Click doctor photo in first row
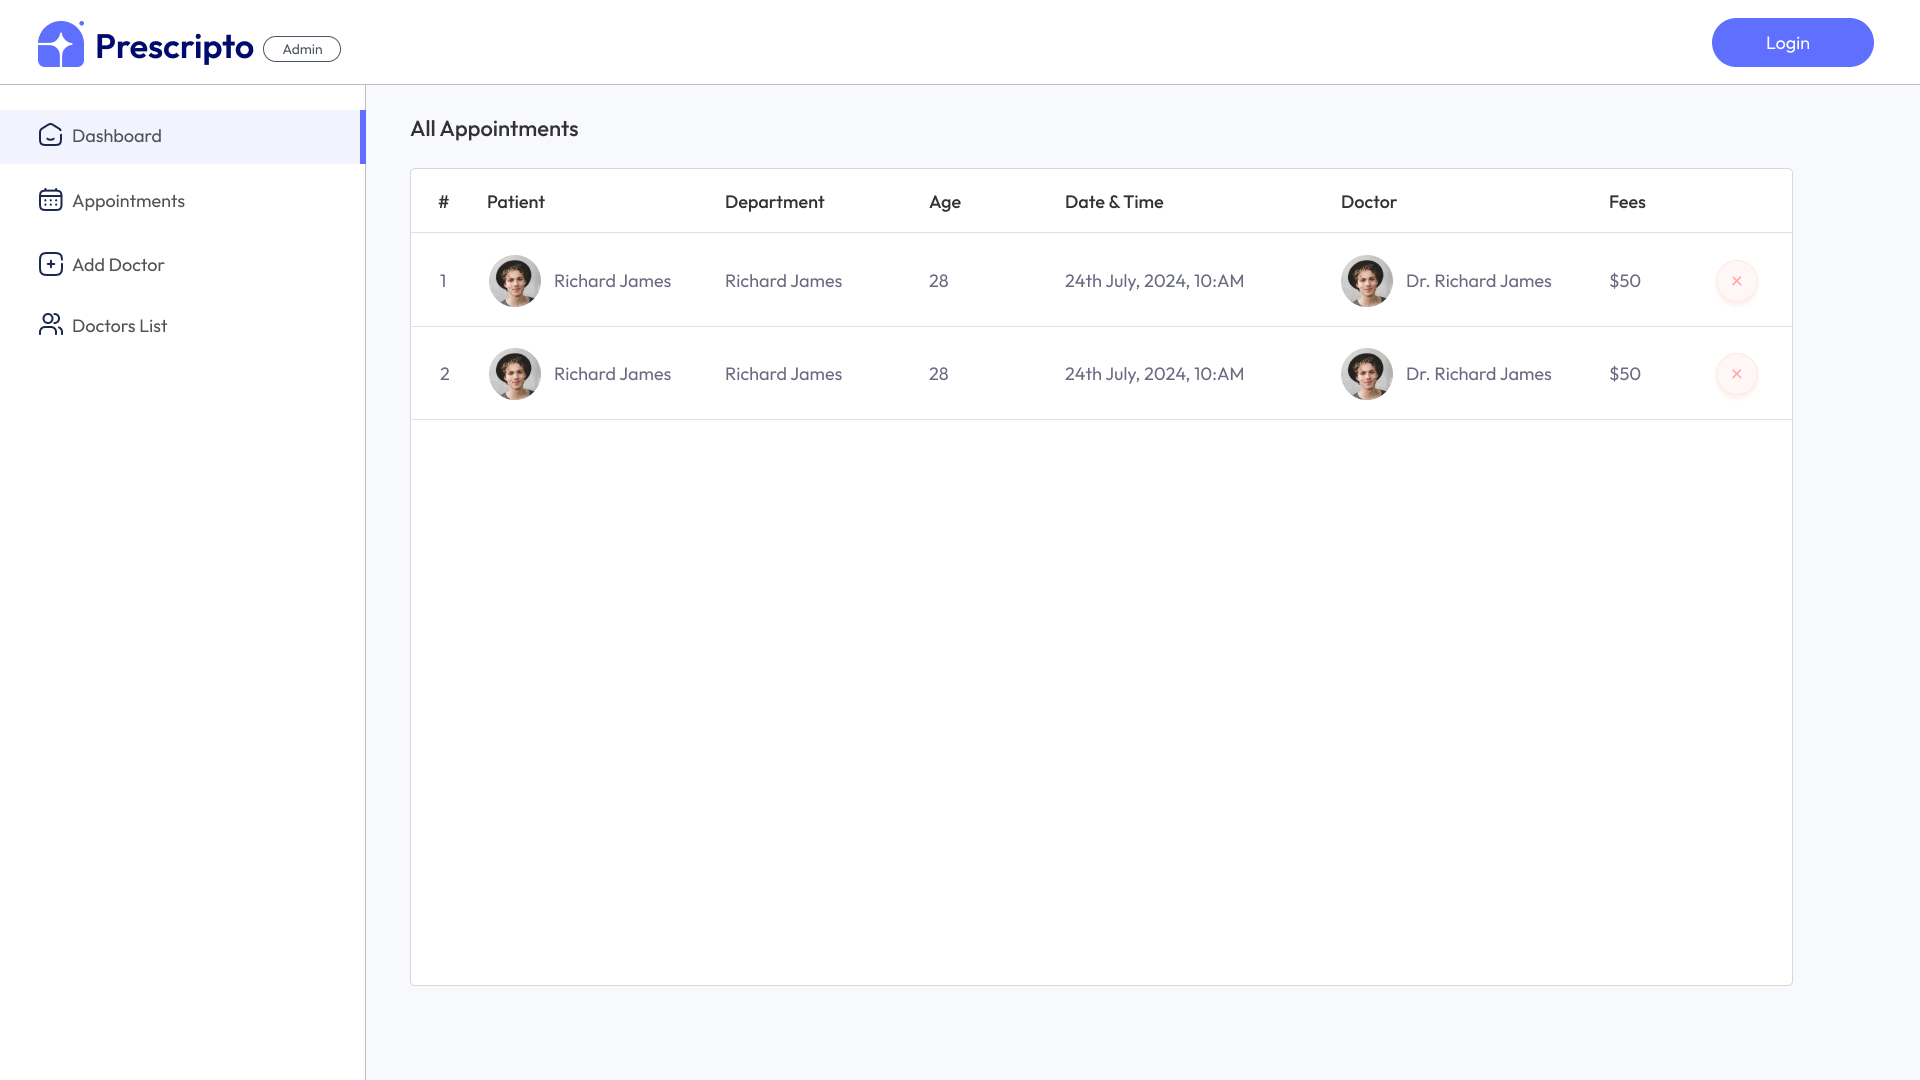This screenshot has height=1080, width=1920. click(1366, 281)
